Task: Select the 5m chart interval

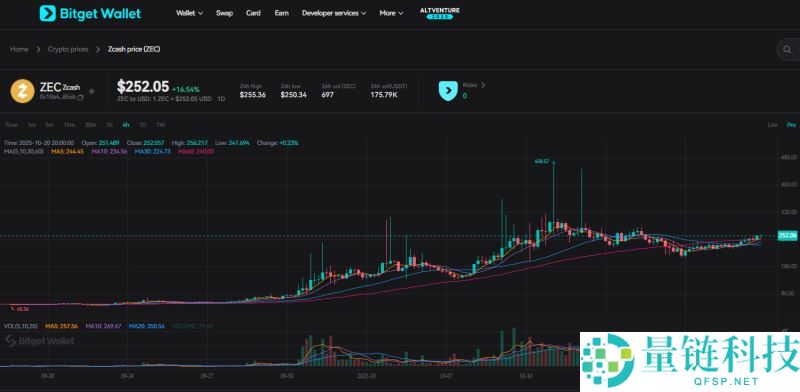Action: pos(49,125)
